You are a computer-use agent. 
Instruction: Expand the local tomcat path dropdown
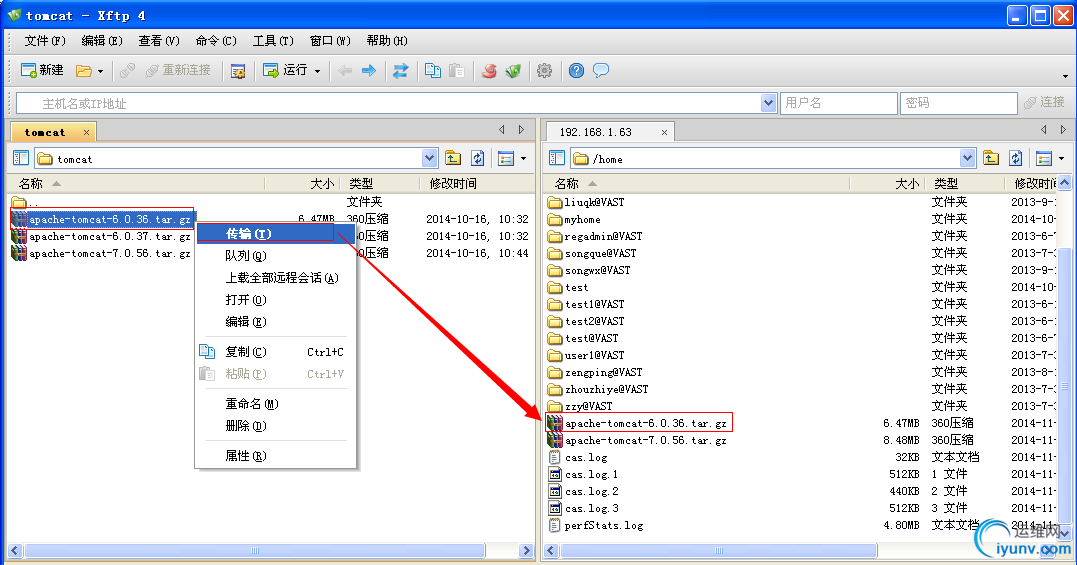429,159
